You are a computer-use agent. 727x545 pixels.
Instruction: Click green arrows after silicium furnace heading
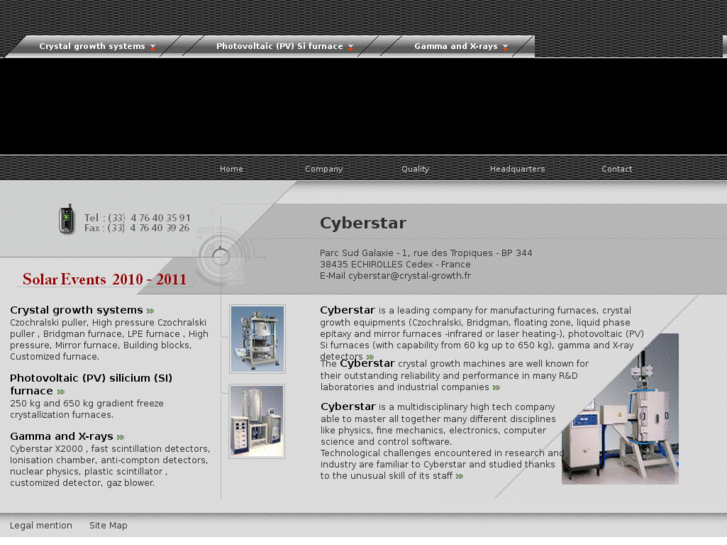(x=61, y=391)
